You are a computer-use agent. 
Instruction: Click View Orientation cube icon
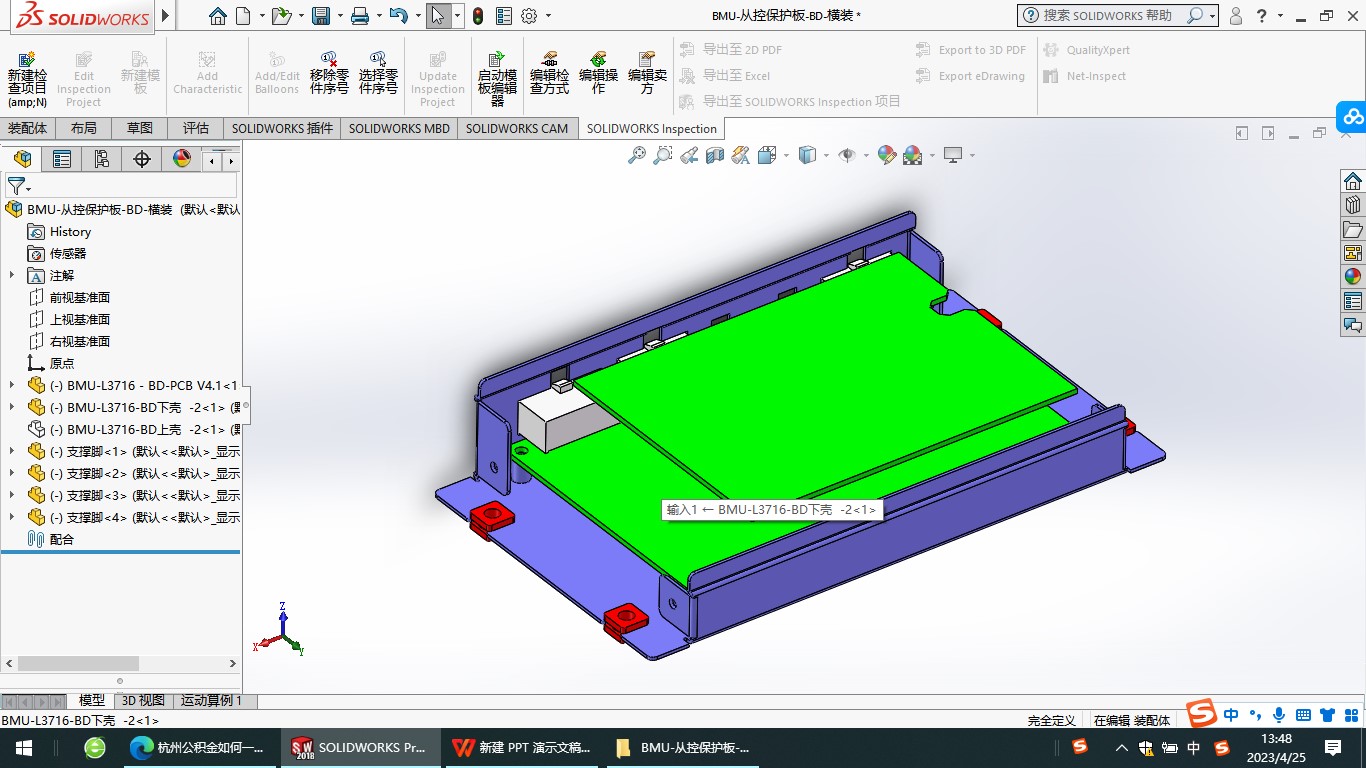click(x=767, y=155)
